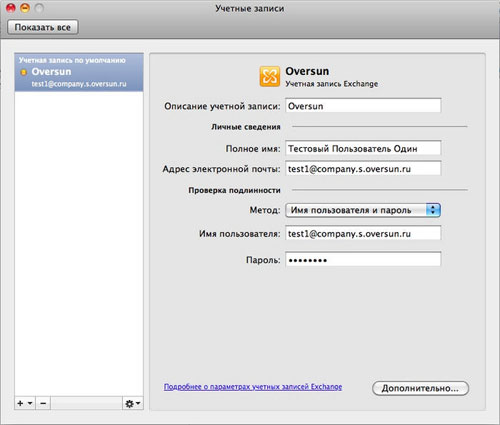This screenshot has width=500, height=425.
Task: Click the yellow minimize window button
Action: (25, 8)
